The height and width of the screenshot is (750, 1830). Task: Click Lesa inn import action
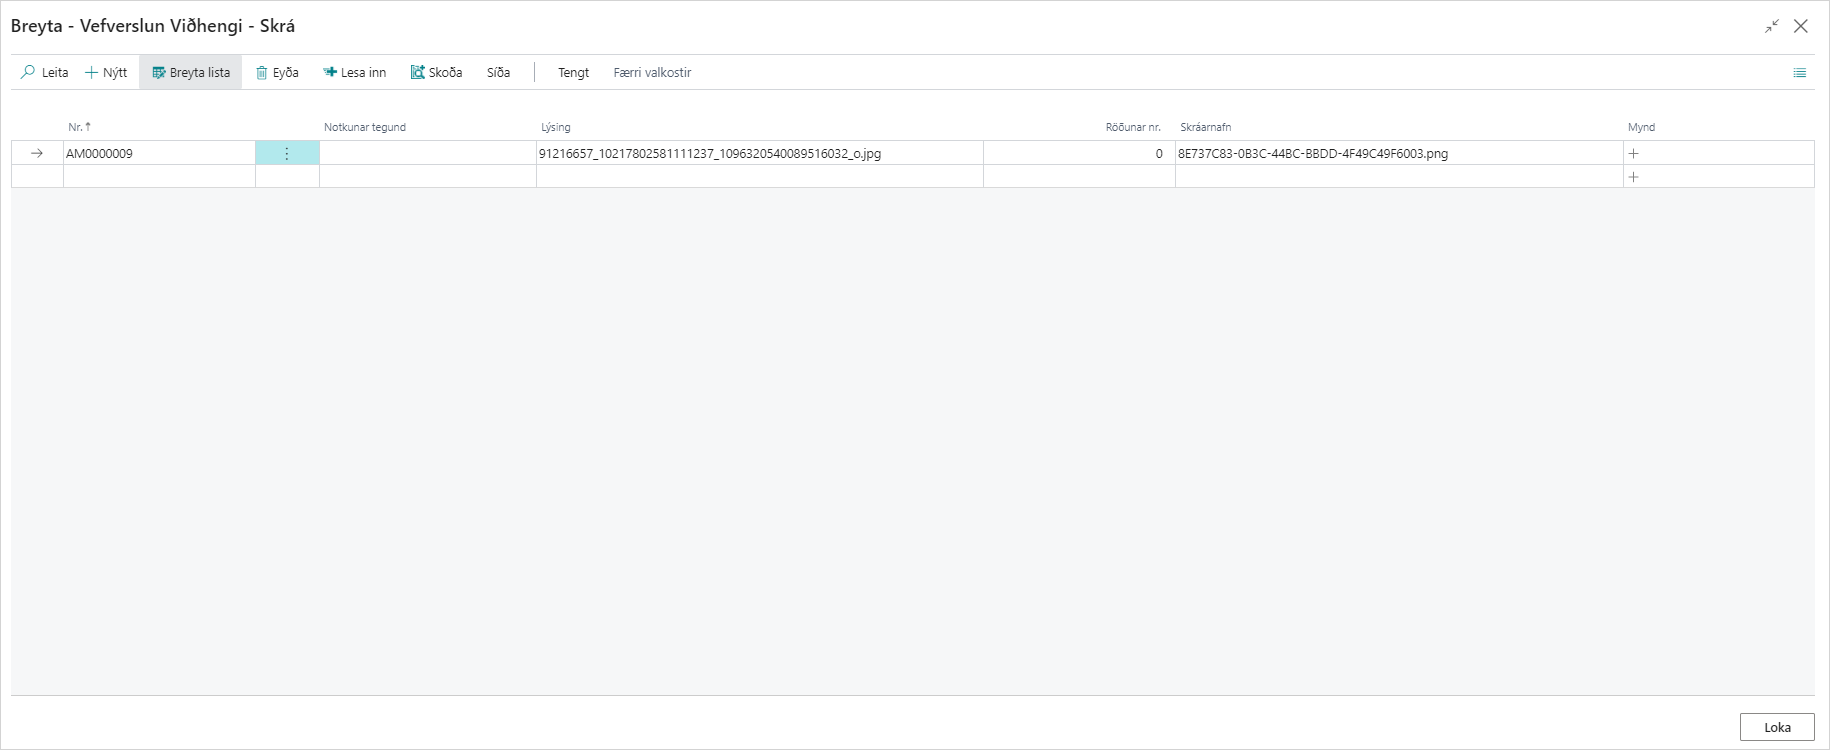354,73
